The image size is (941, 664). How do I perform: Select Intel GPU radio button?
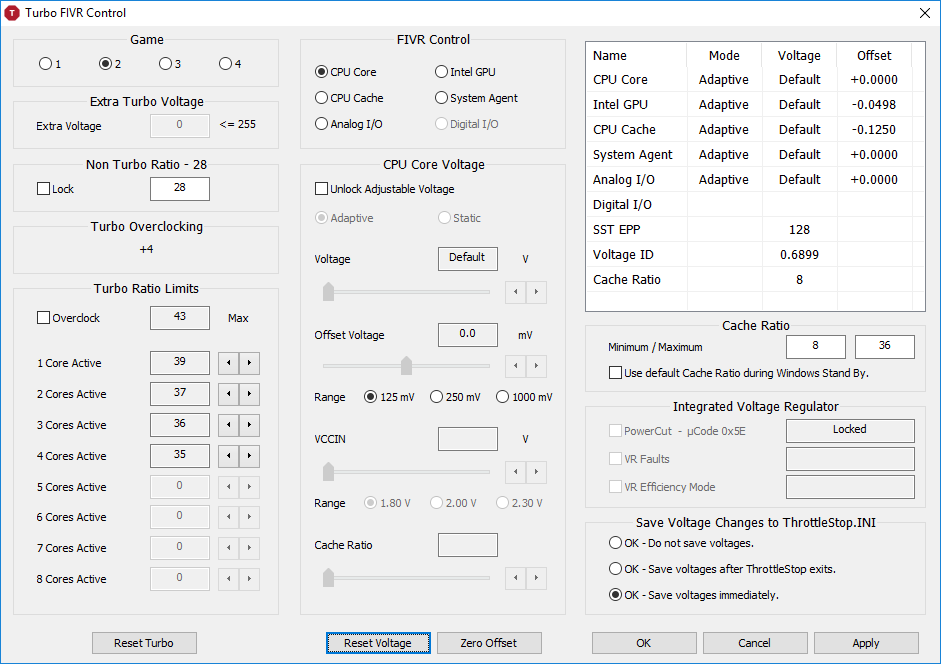click(x=442, y=72)
